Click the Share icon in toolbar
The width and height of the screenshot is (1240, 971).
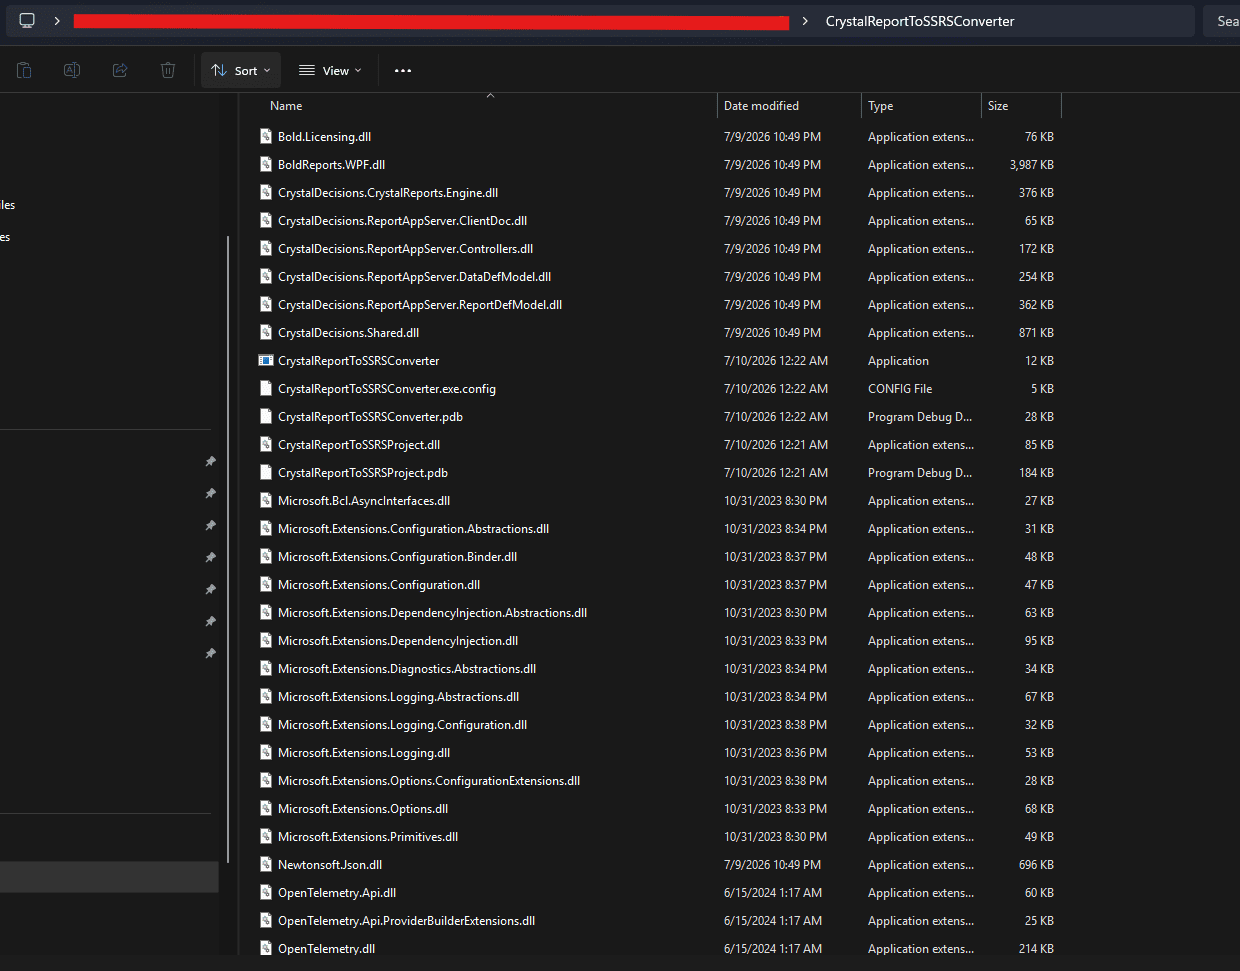tap(120, 70)
